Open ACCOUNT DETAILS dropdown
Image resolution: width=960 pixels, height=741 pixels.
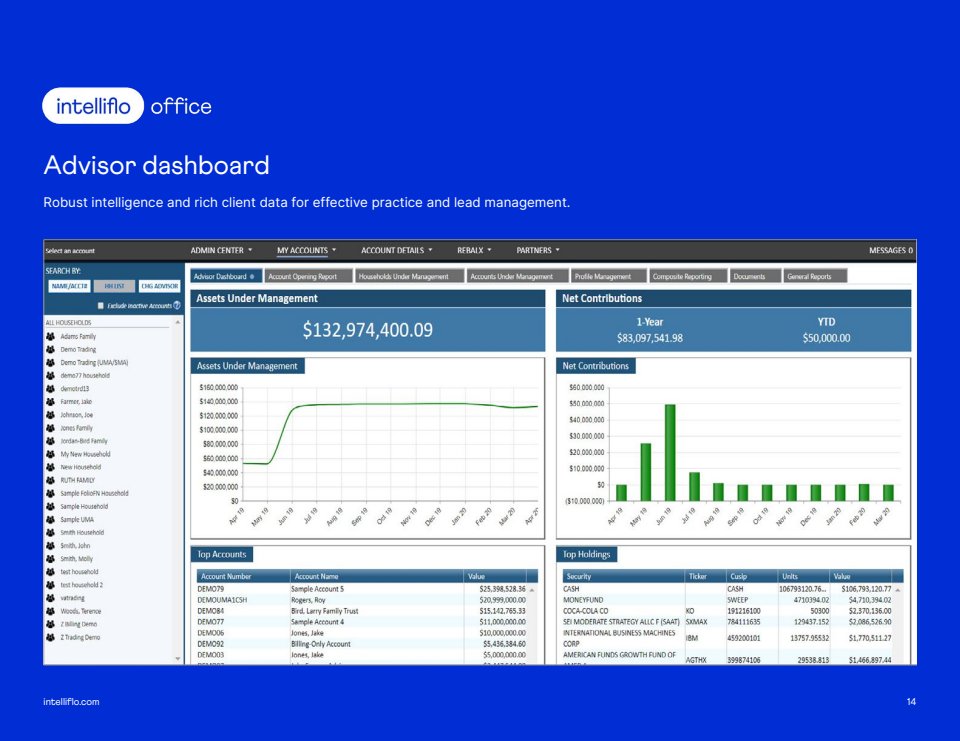(x=396, y=250)
